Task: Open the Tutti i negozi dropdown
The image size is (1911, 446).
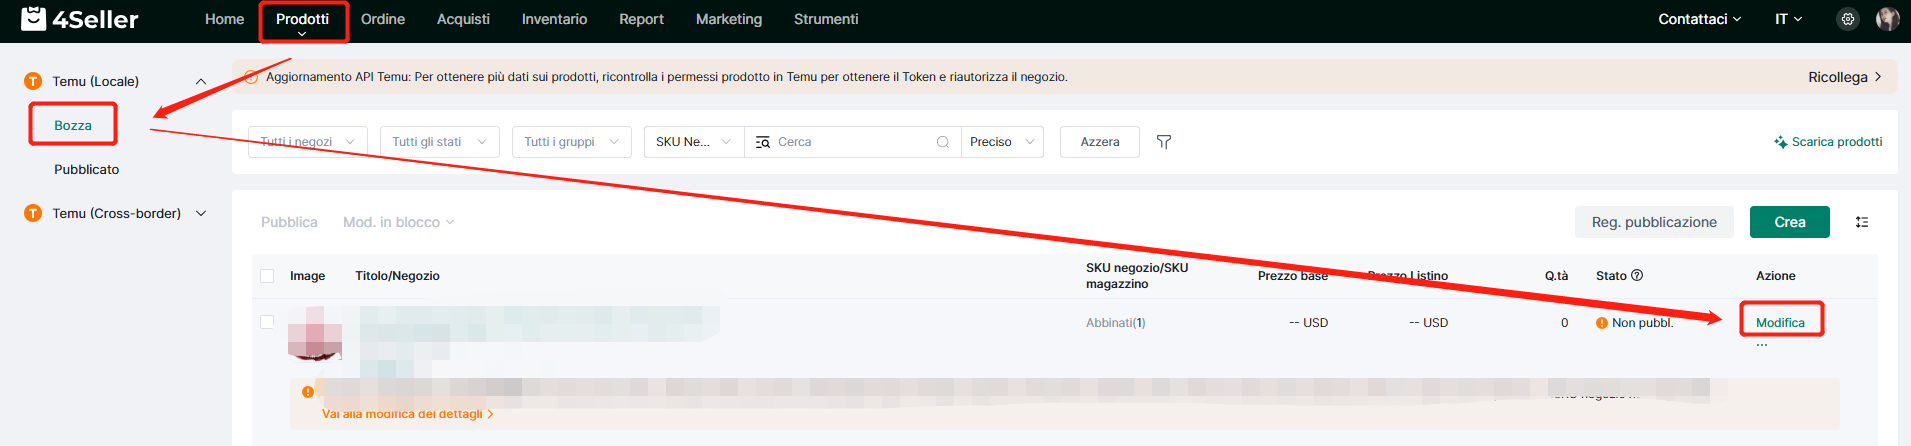Action: click(x=308, y=142)
